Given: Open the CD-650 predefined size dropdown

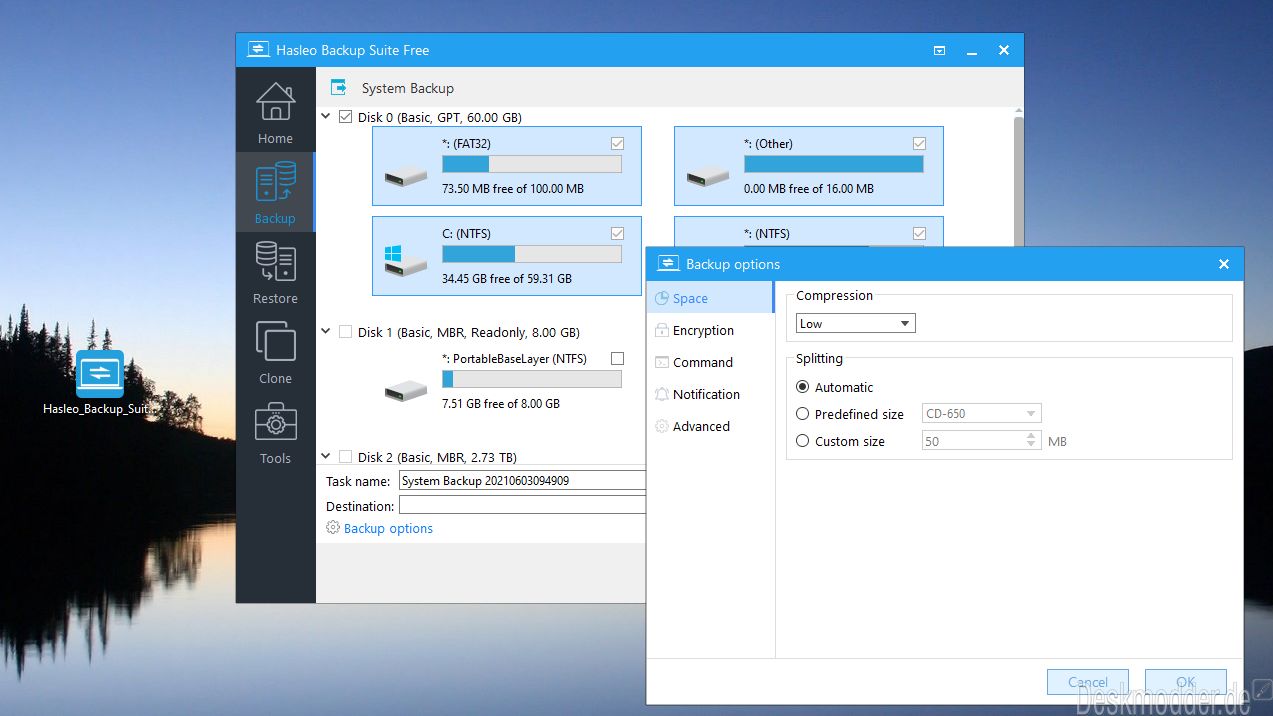Looking at the screenshot, I should pos(982,414).
